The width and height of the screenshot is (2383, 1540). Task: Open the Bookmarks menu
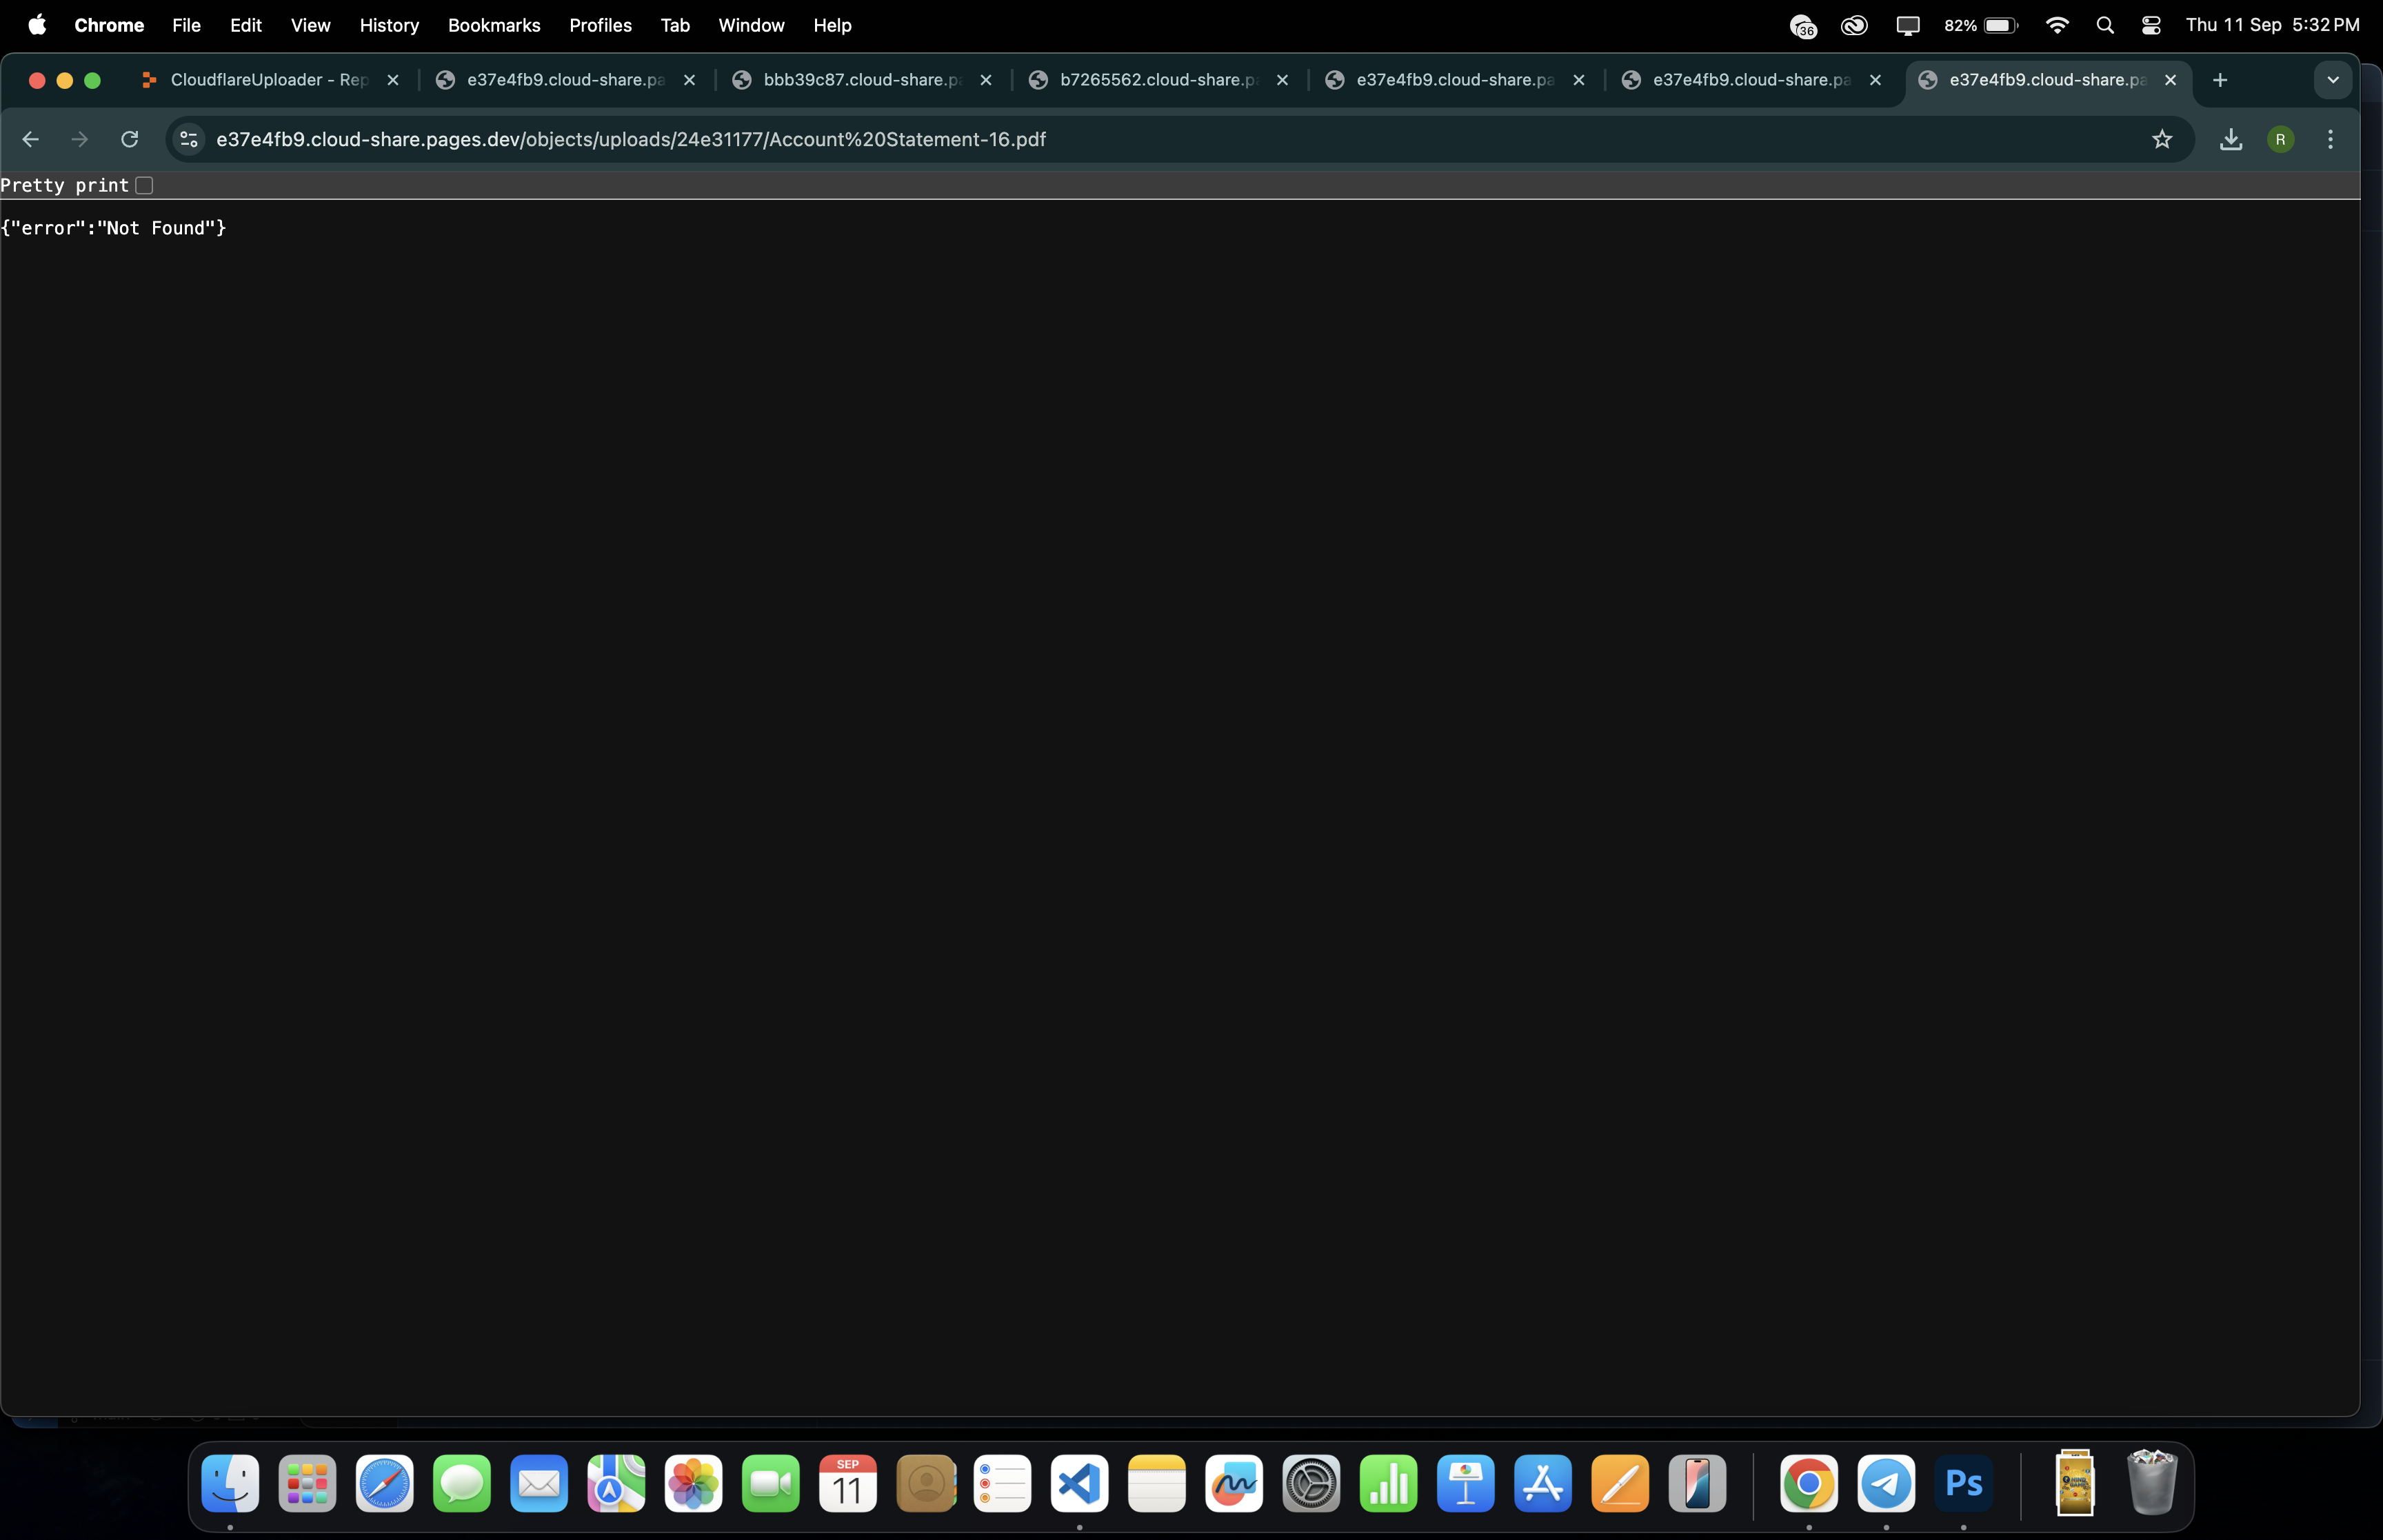point(494,25)
